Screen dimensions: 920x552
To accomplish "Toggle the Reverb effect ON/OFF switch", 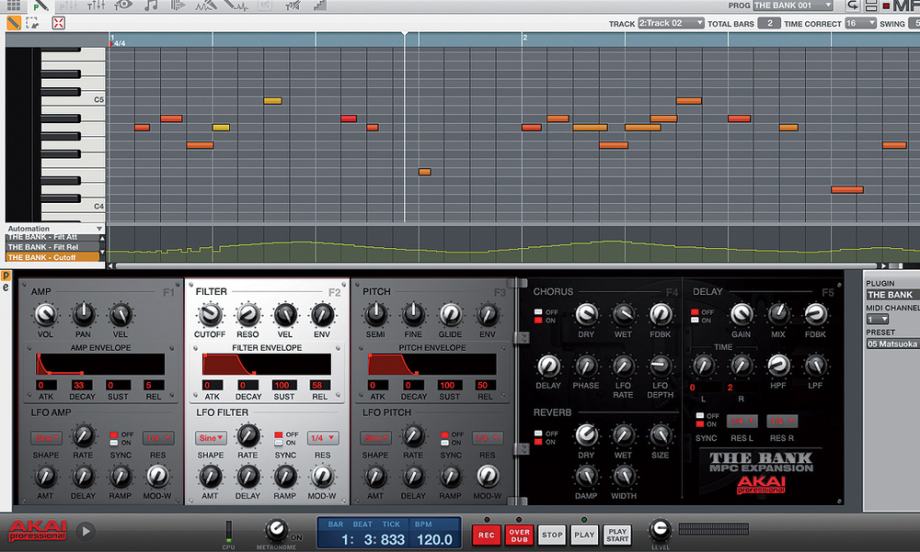I will coord(539,436).
